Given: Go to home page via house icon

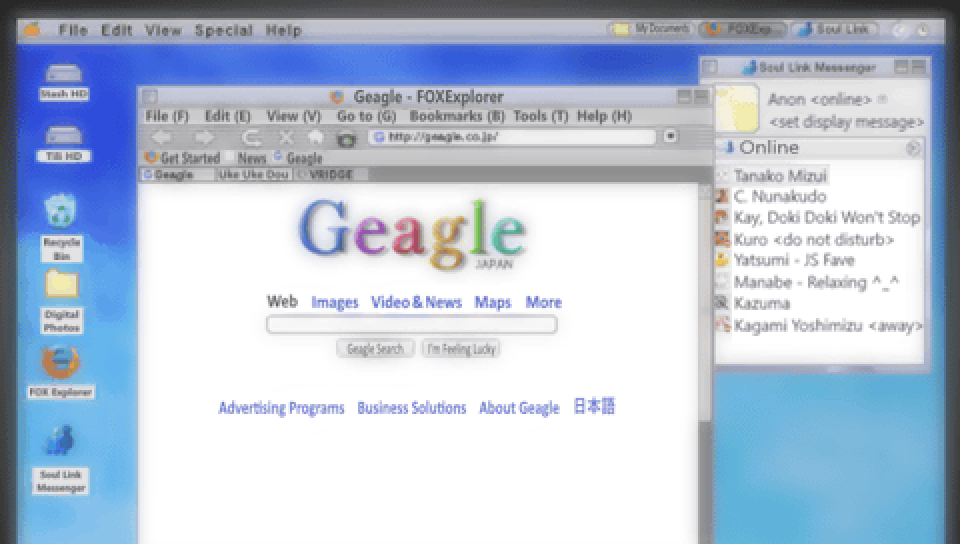Looking at the screenshot, I should point(315,137).
